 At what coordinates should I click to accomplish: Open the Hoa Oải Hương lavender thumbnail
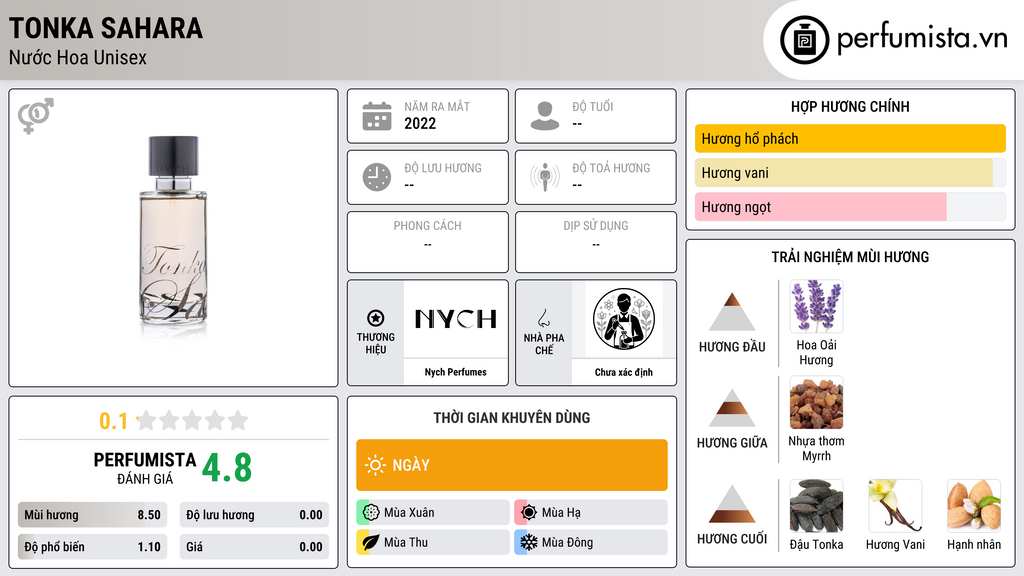pyautogui.click(x=816, y=306)
